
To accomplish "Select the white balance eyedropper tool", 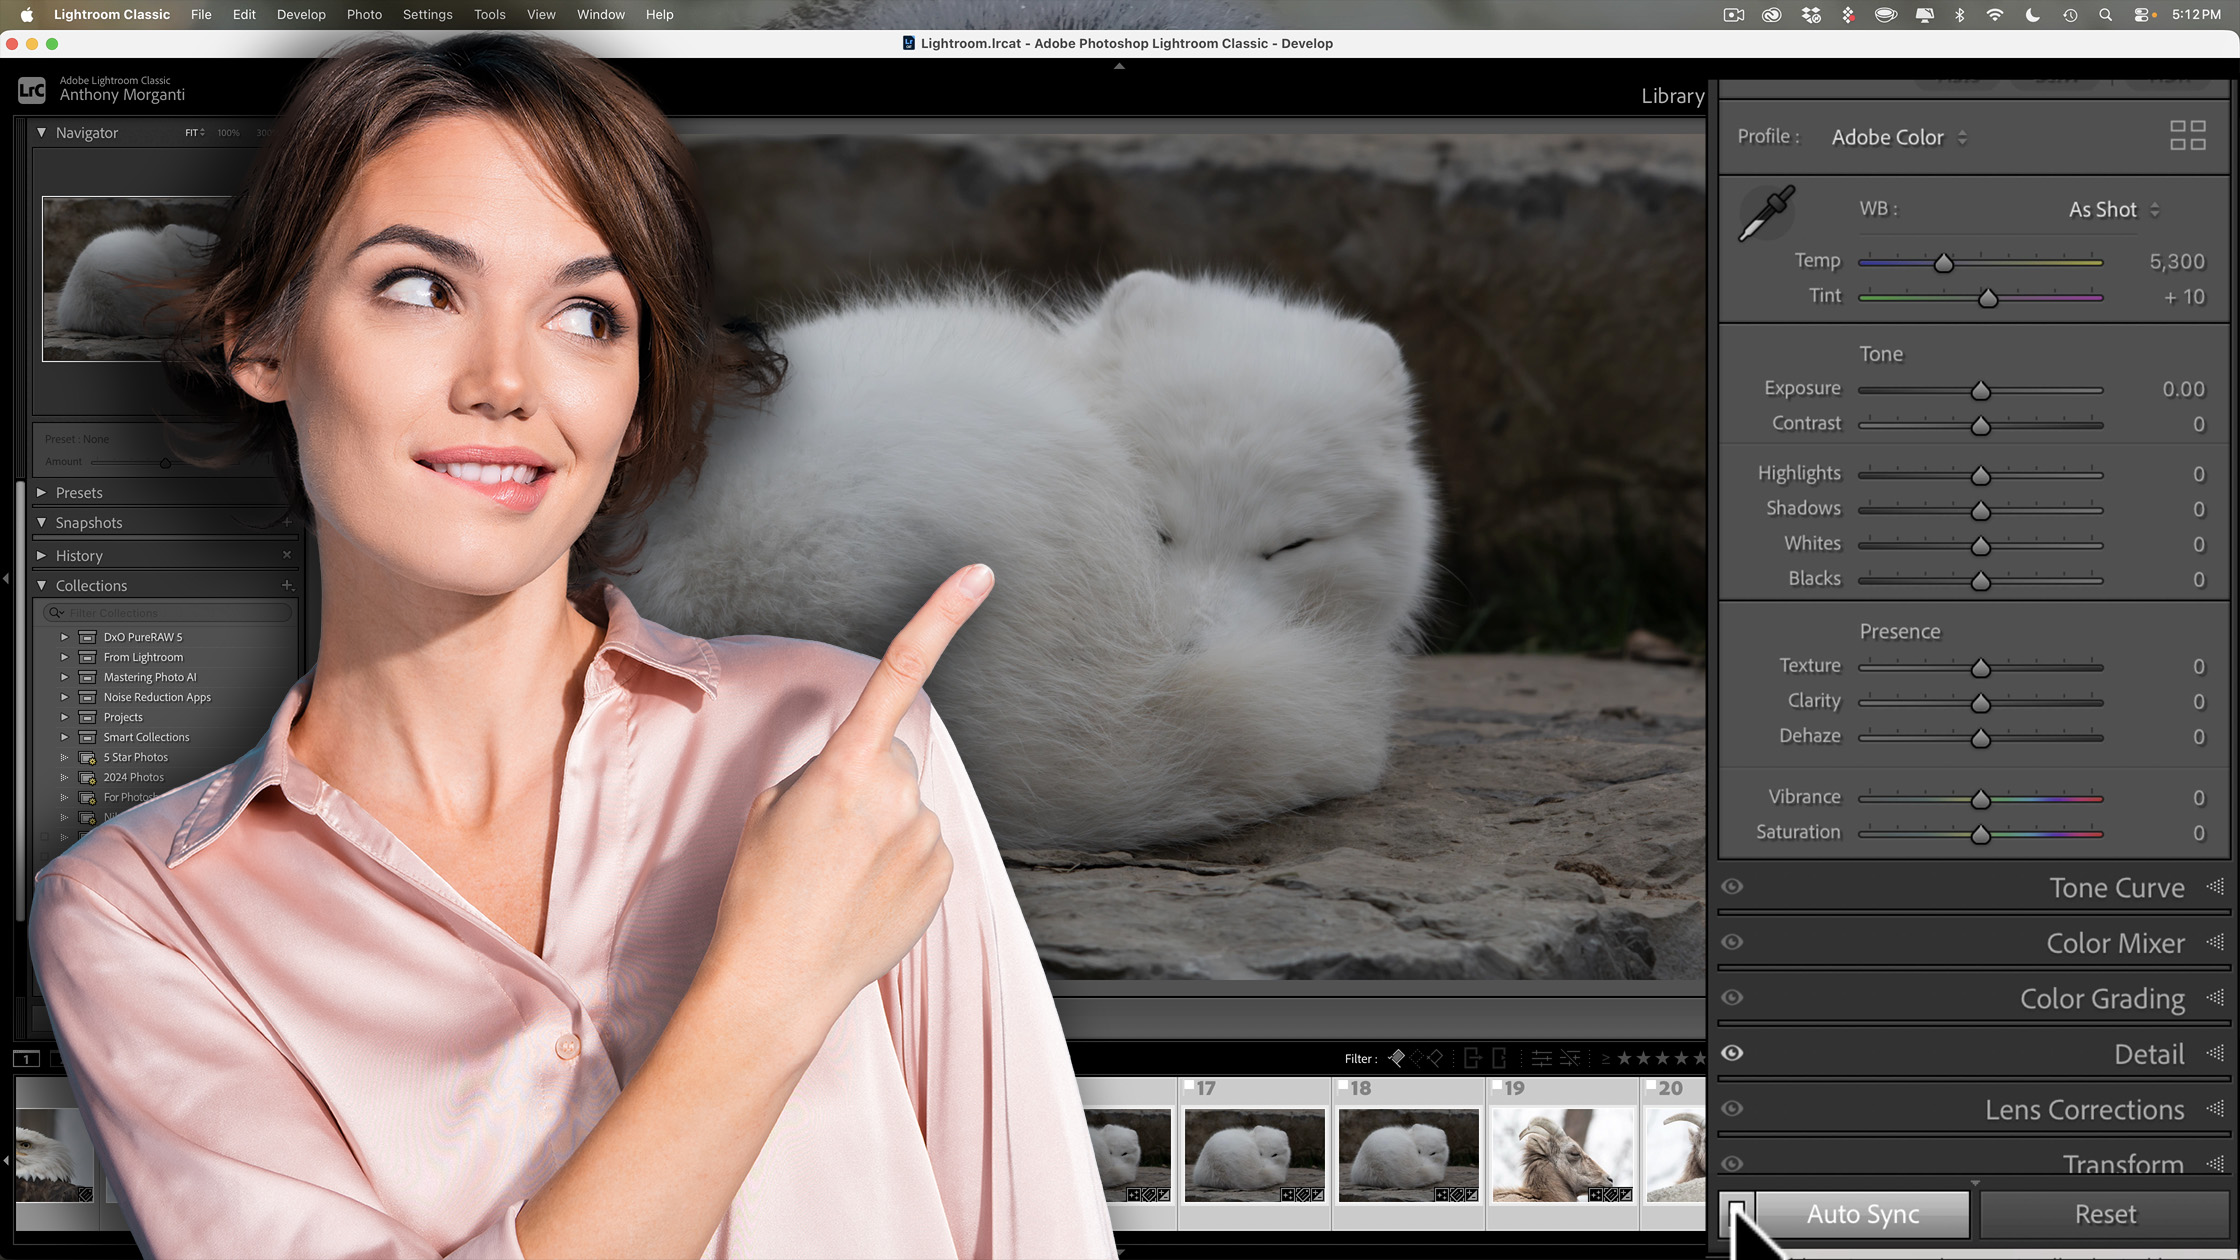I will point(1767,212).
